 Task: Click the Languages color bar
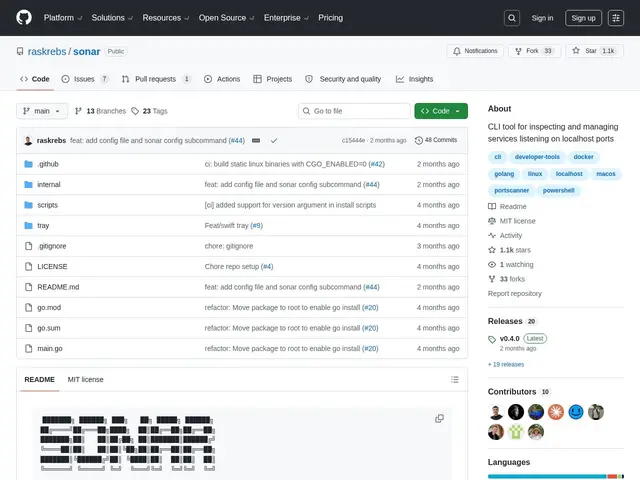pos(556,476)
